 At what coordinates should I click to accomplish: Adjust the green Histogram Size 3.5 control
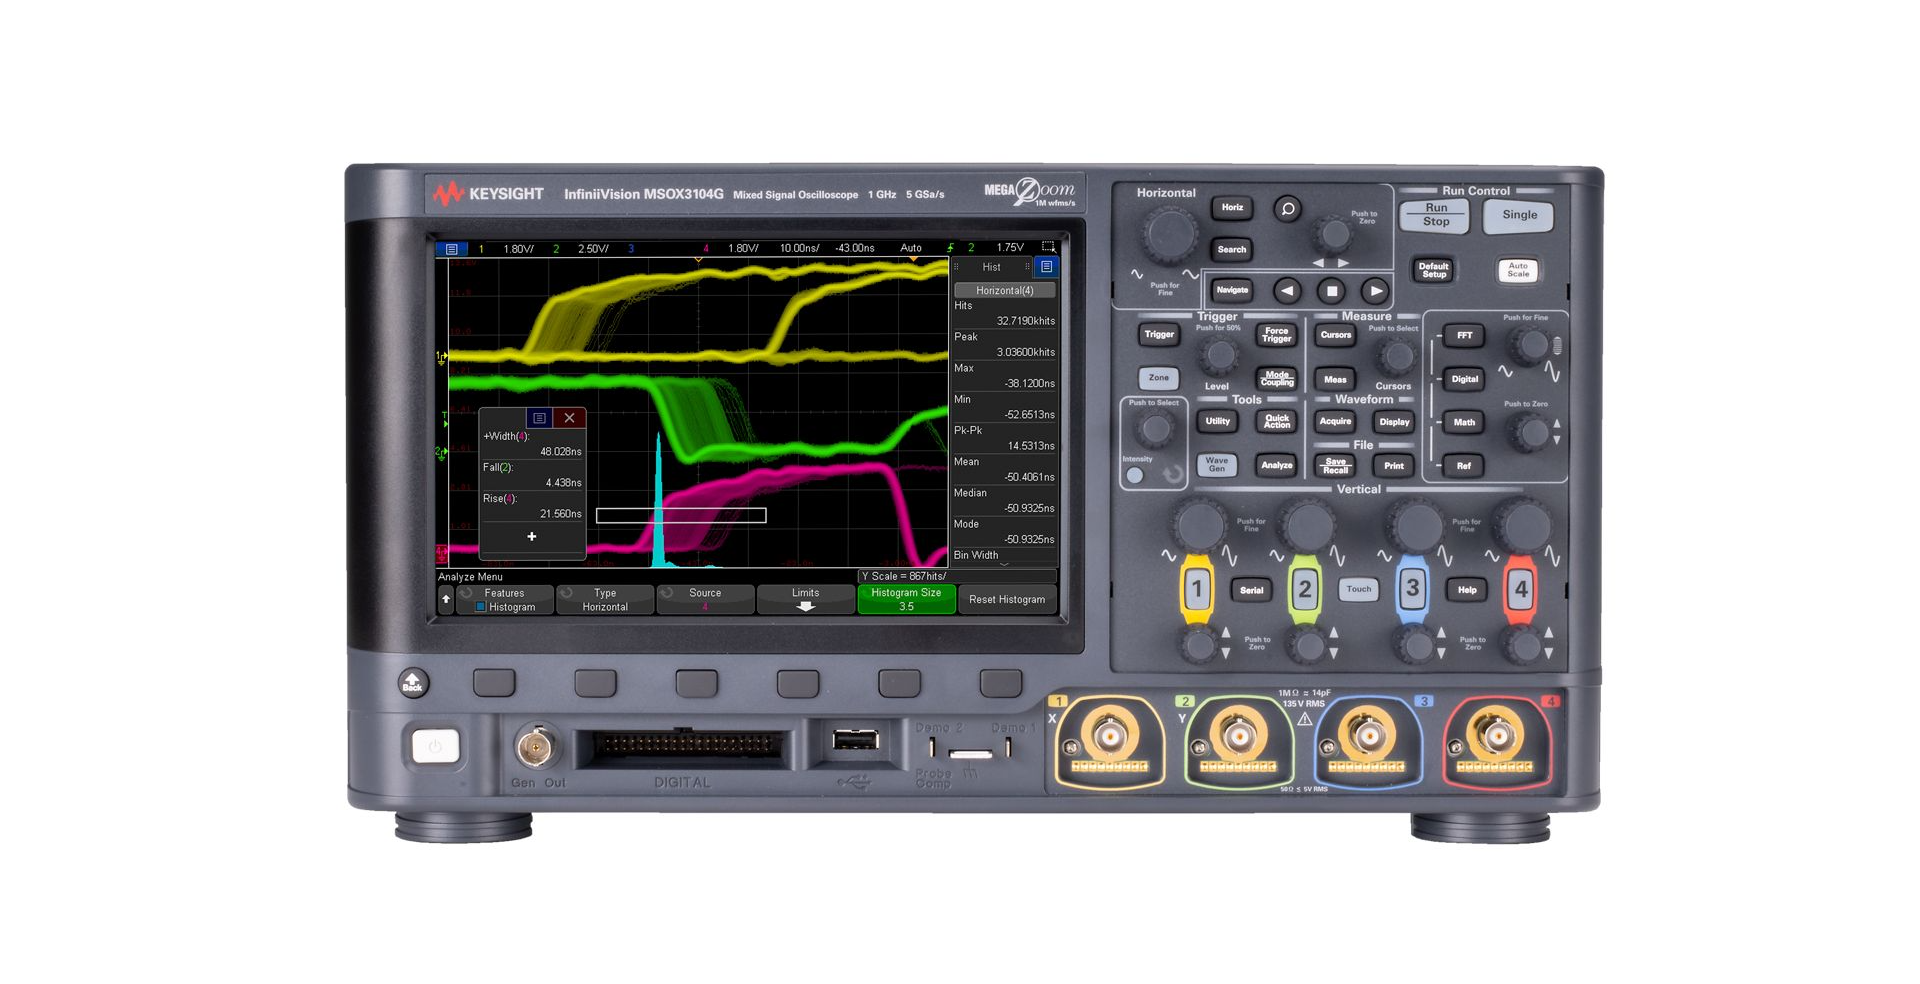pos(906,598)
